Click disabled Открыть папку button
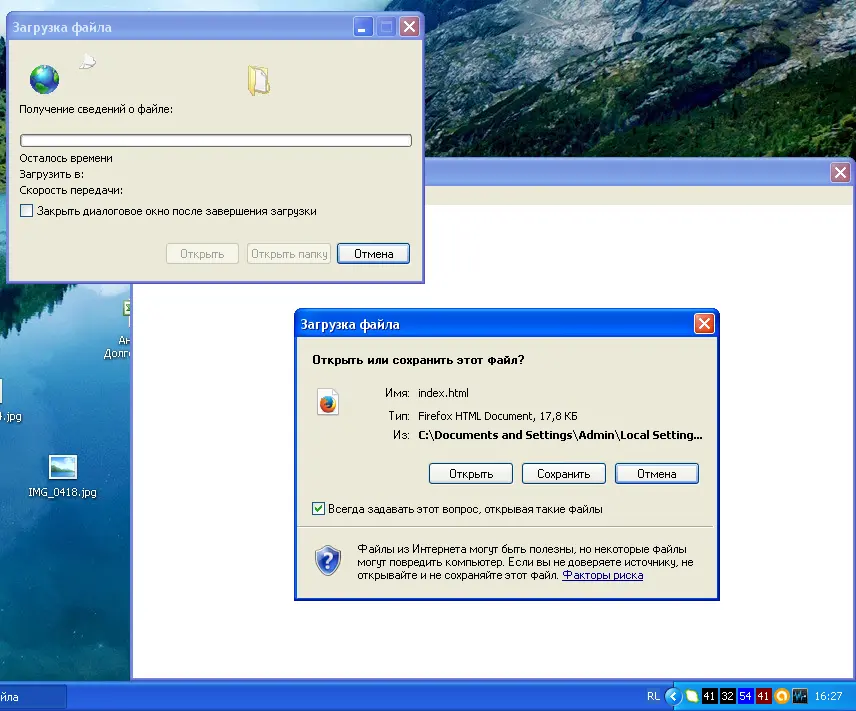856x711 pixels. tap(289, 254)
